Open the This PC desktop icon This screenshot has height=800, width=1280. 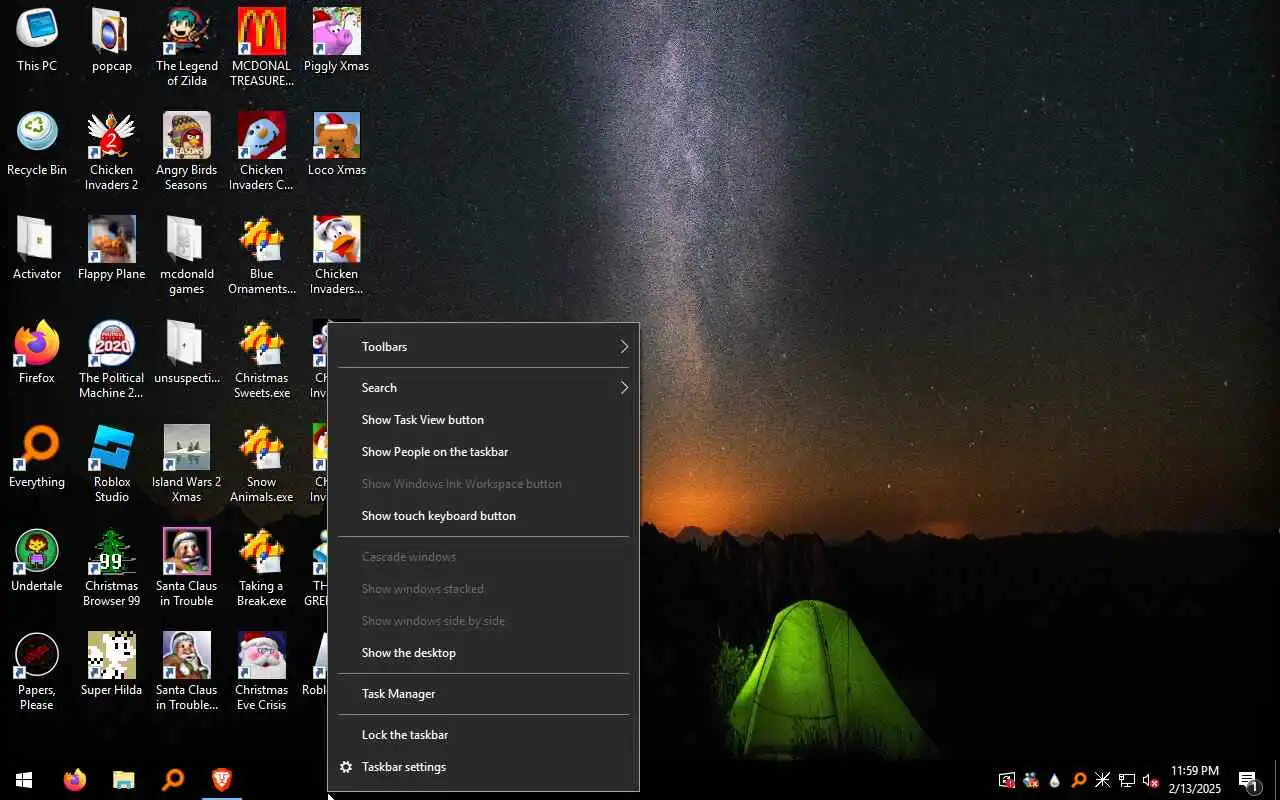(37, 41)
